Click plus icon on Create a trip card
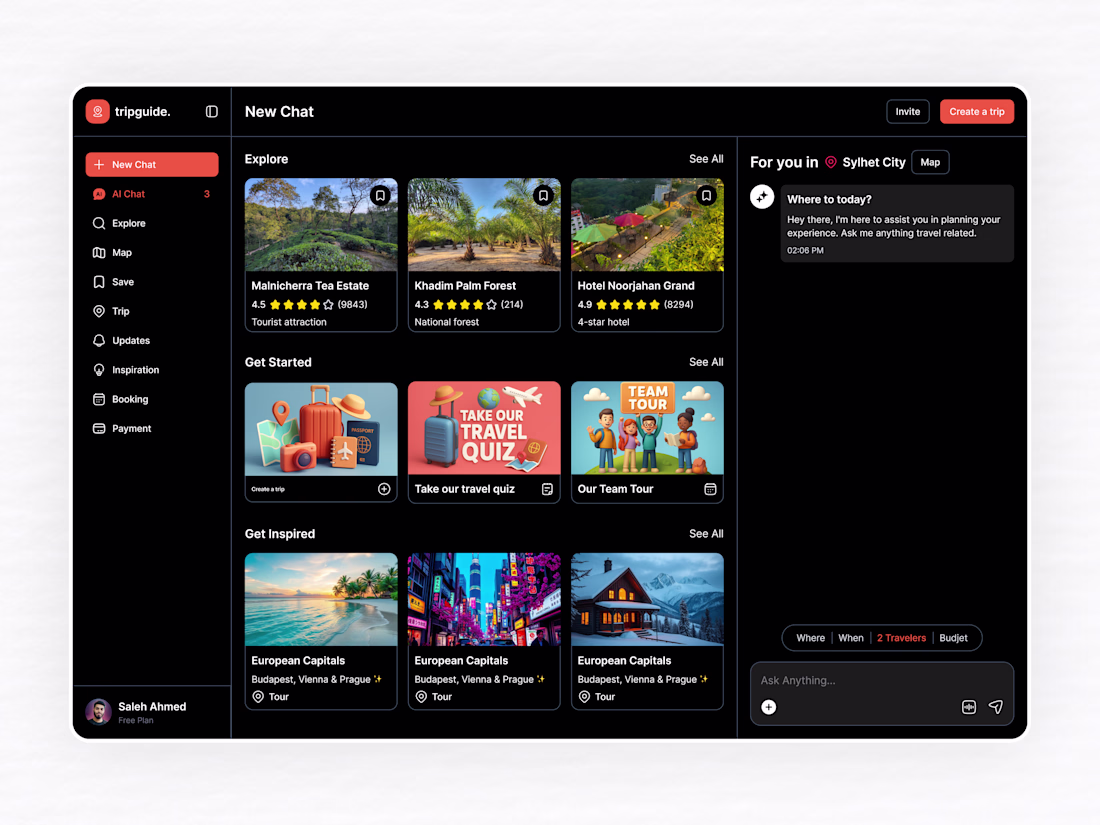 (x=384, y=489)
